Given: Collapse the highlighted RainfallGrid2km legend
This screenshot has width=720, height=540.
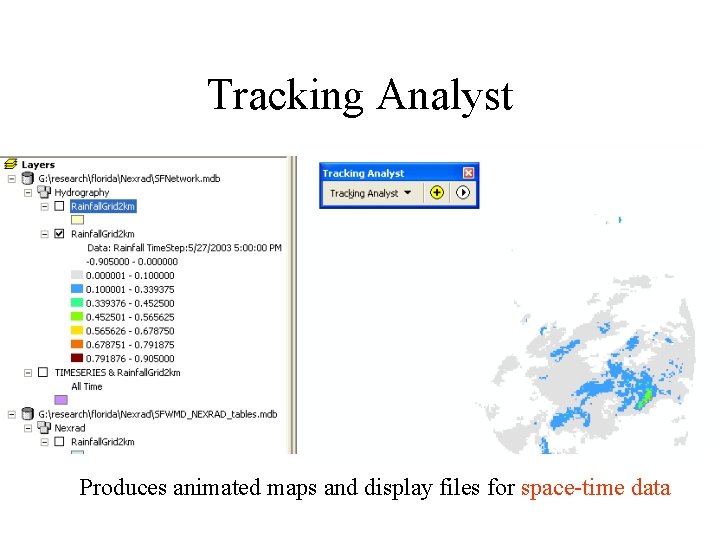Looking at the screenshot, I should coord(45,206).
